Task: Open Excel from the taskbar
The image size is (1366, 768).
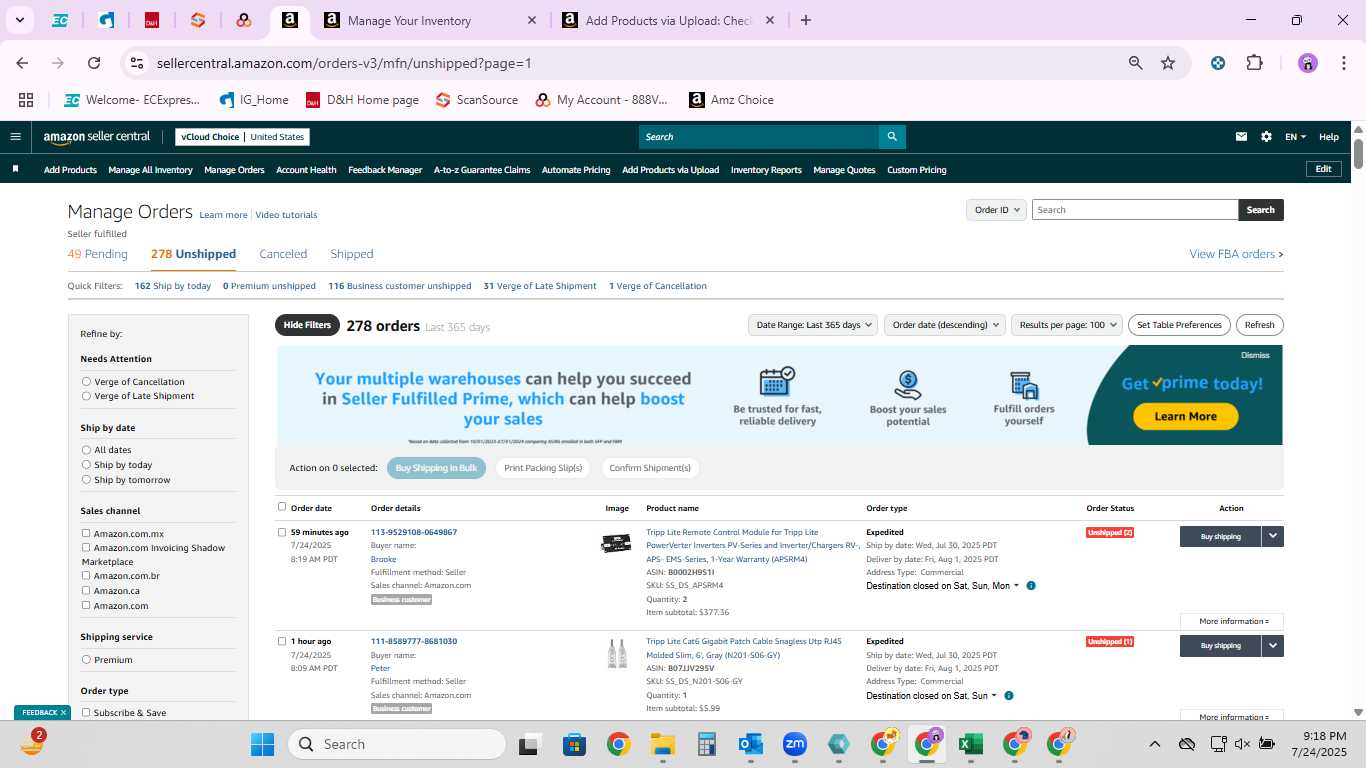Action: click(969, 744)
